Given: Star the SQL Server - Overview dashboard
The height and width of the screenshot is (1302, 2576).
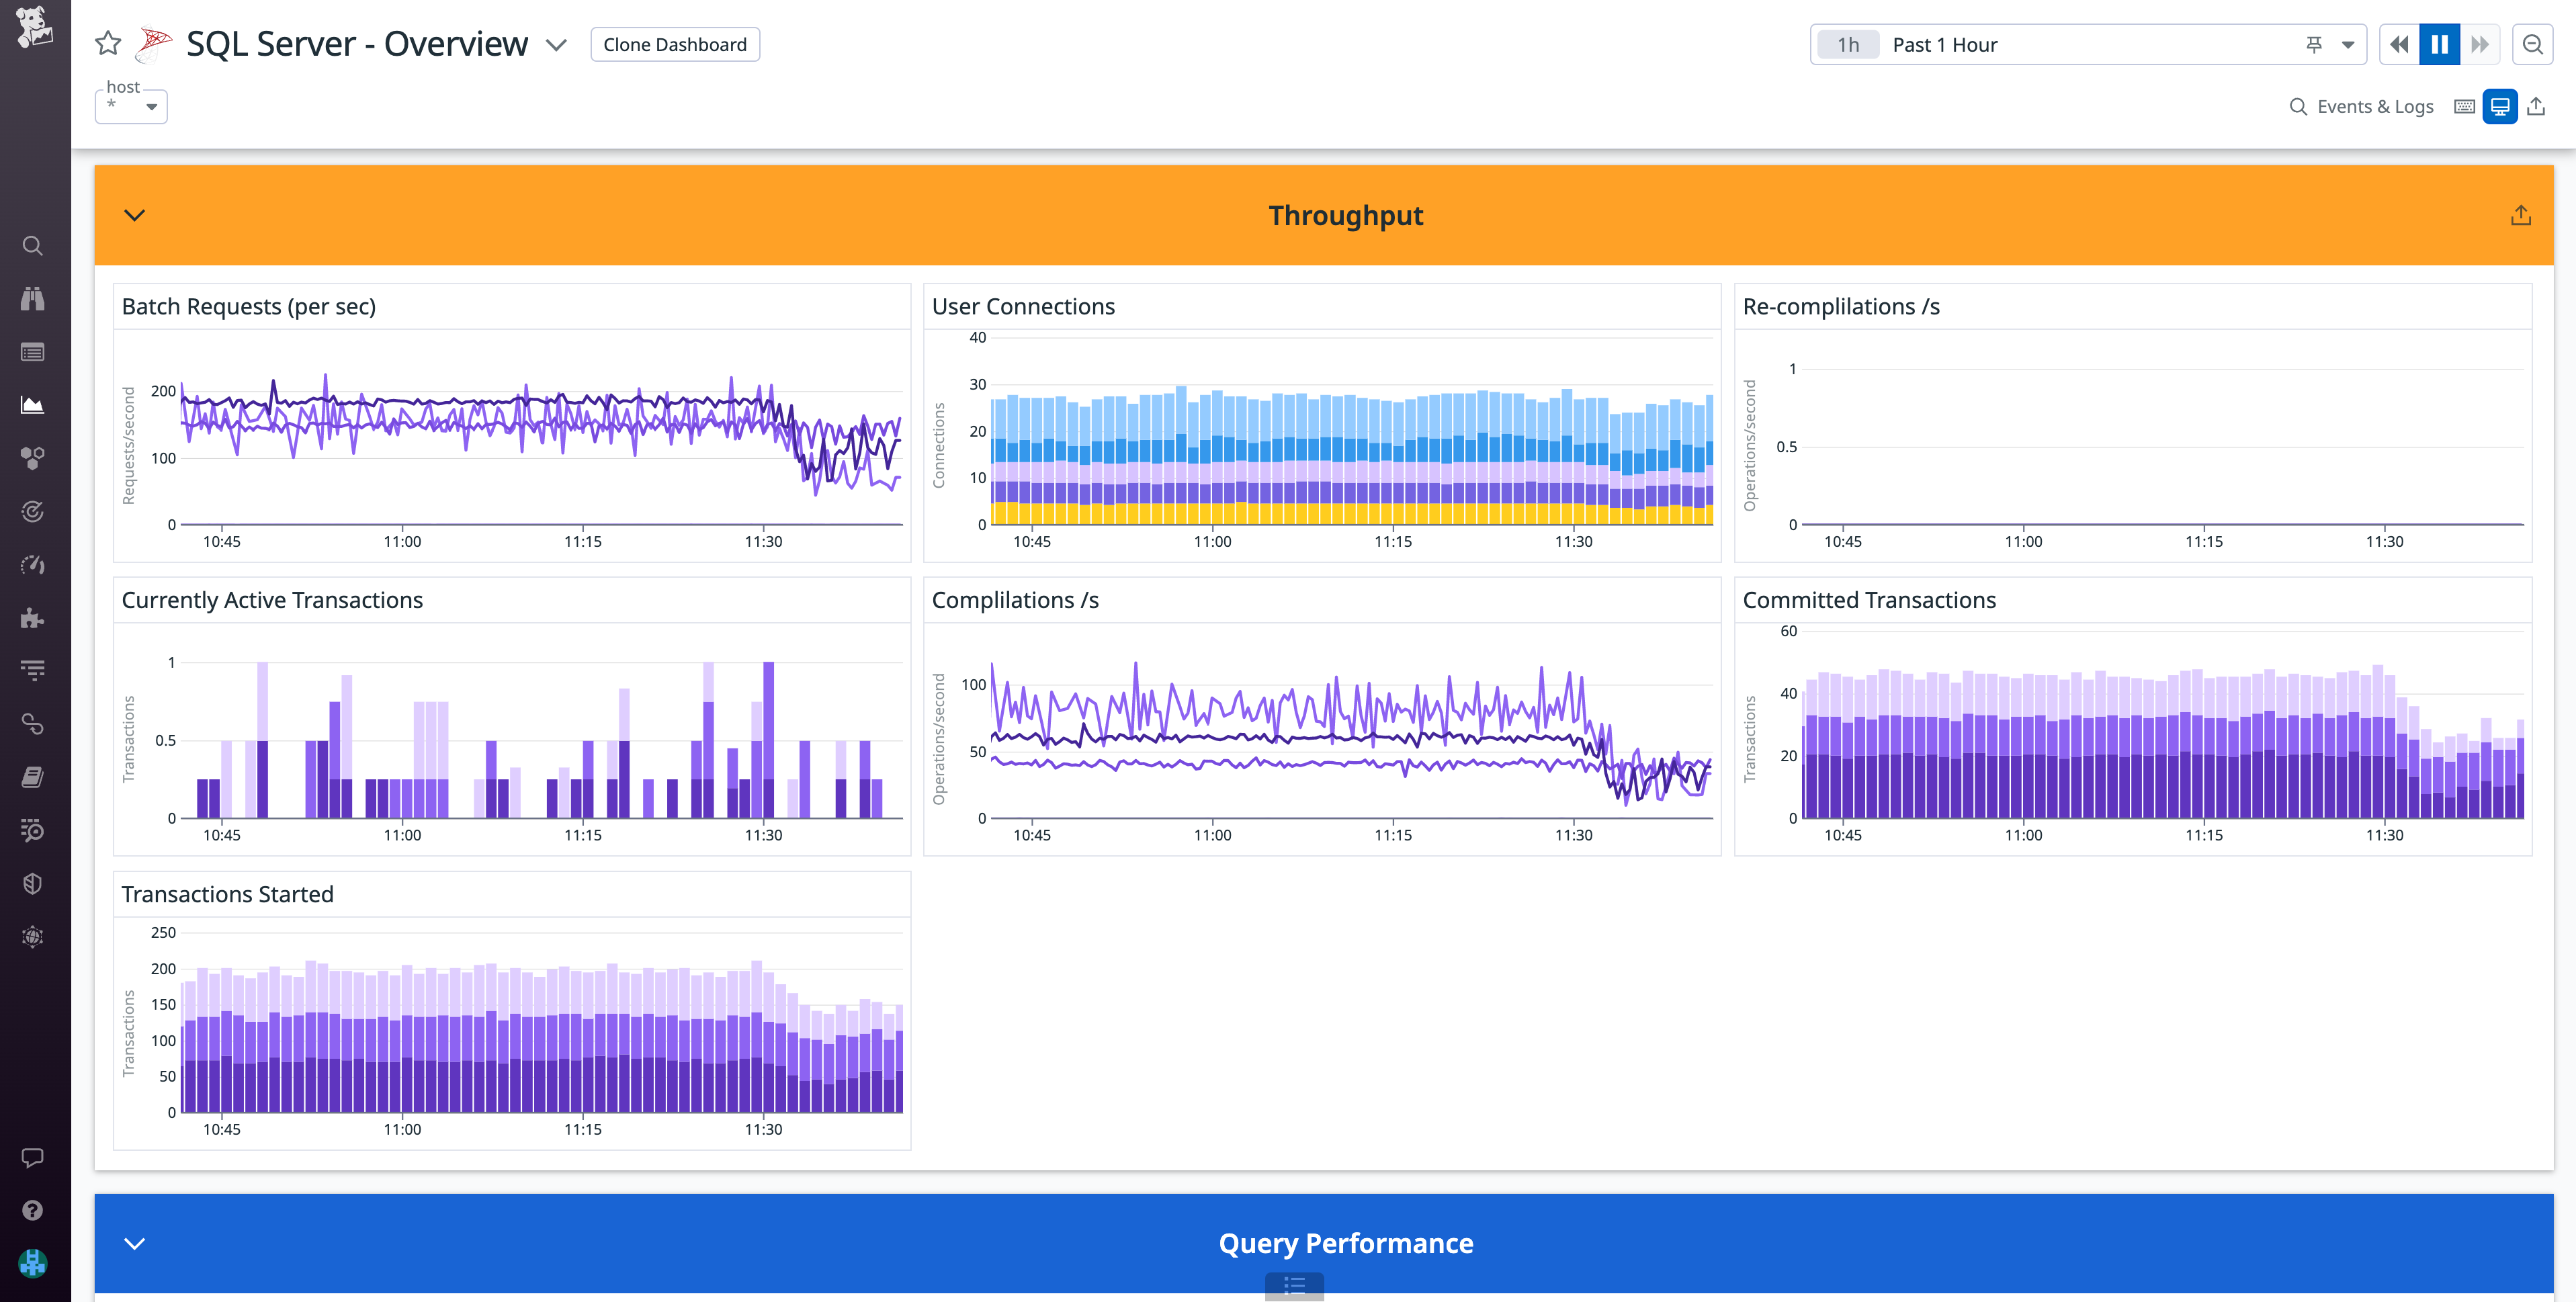Looking at the screenshot, I should (x=108, y=44).
